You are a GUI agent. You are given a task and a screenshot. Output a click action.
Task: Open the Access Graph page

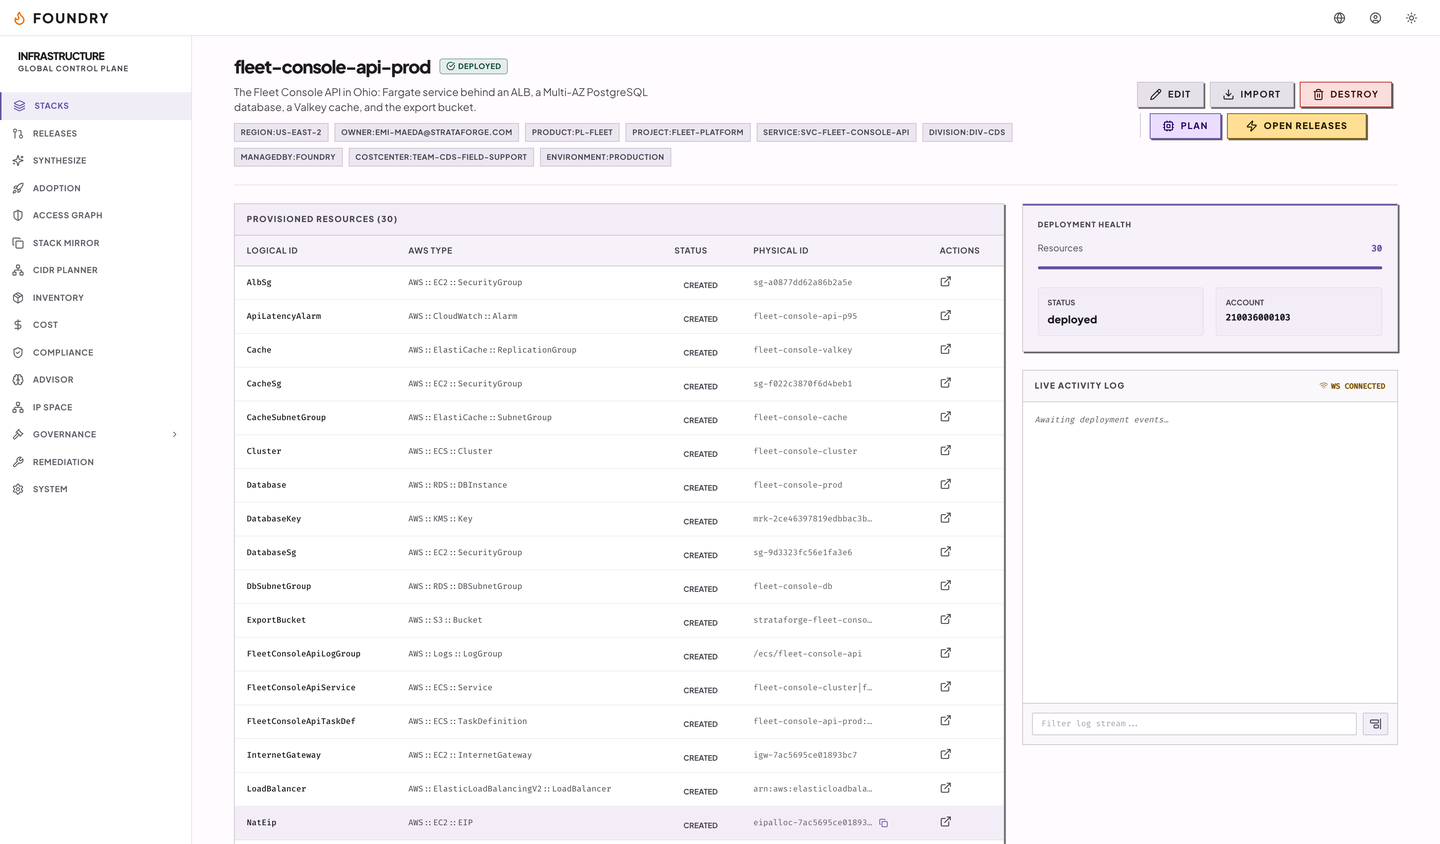point(96,215)
